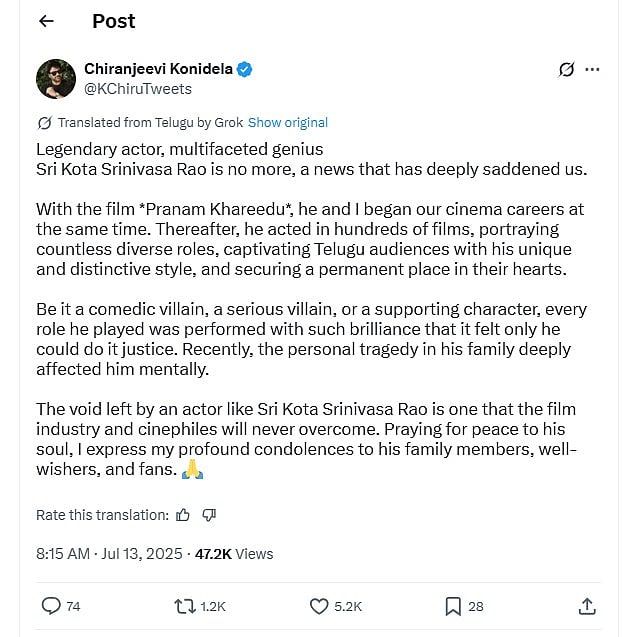The width and height of the screenshot is (623, 637).
Task: Reply using the comment bubble icon
Action: coord(52,606)
